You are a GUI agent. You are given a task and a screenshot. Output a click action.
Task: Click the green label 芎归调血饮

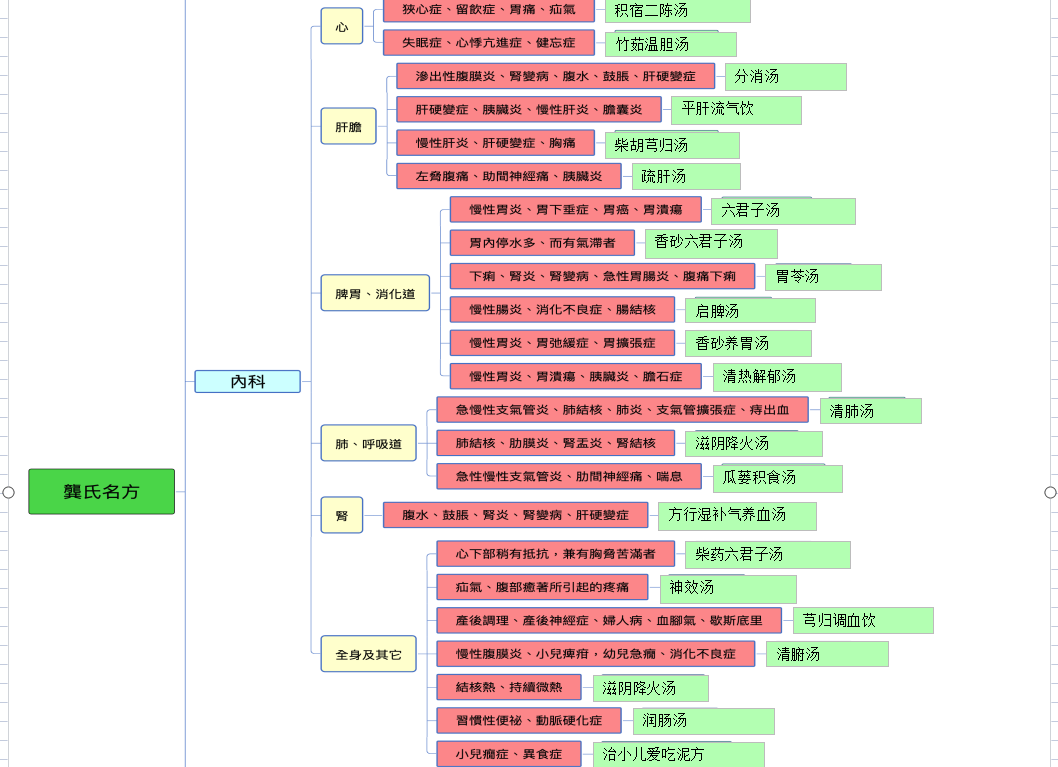[x=863, y=621]
